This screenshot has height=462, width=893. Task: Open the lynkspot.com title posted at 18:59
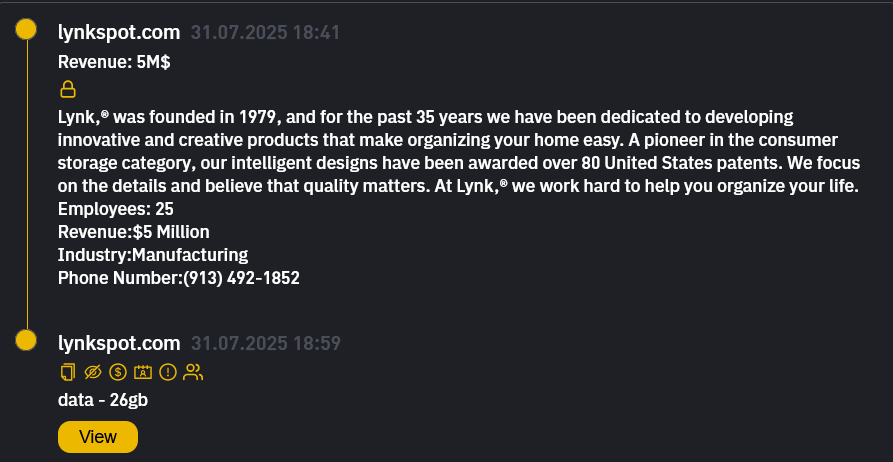pyautogui.click(x=119, y=343)
